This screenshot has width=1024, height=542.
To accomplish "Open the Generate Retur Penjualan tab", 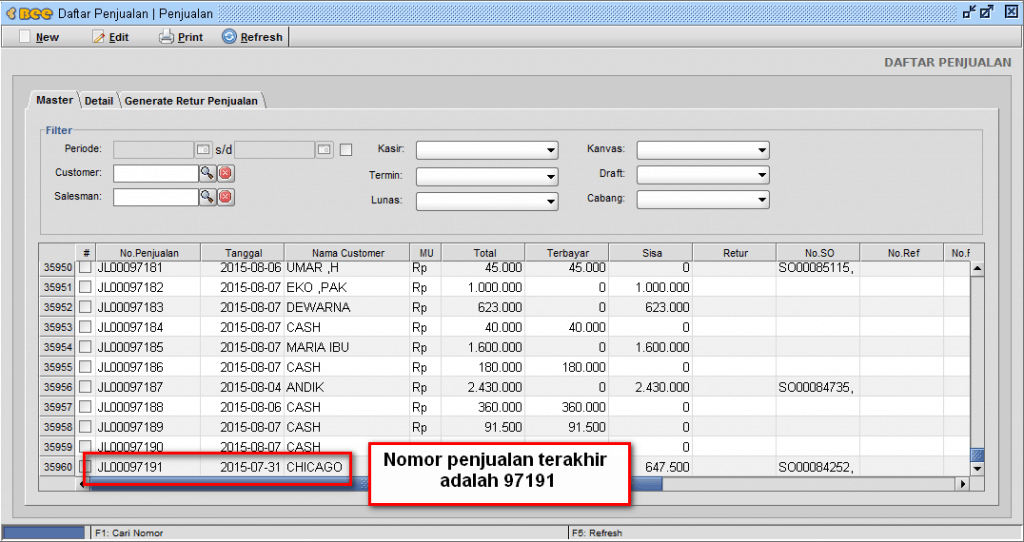I will pos(191,101).
